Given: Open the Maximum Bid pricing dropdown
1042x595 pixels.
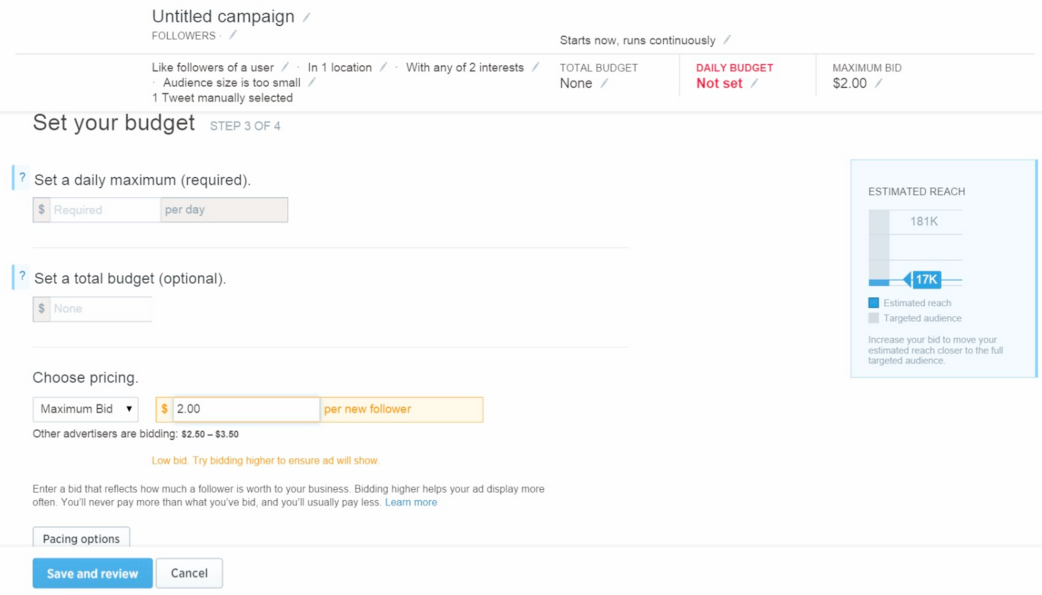Looking at the screenshot, I should pyautogui.click(x=86, y=409).
